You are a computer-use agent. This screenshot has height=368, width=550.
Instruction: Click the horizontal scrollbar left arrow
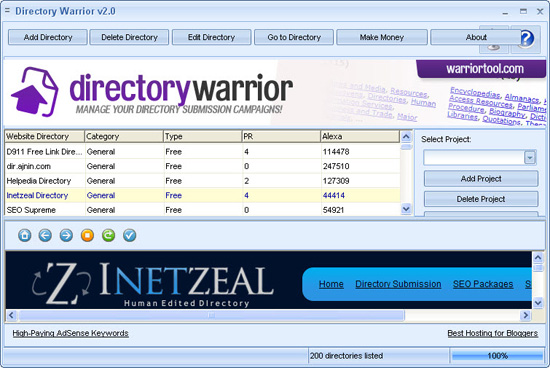tap(11, 315)
